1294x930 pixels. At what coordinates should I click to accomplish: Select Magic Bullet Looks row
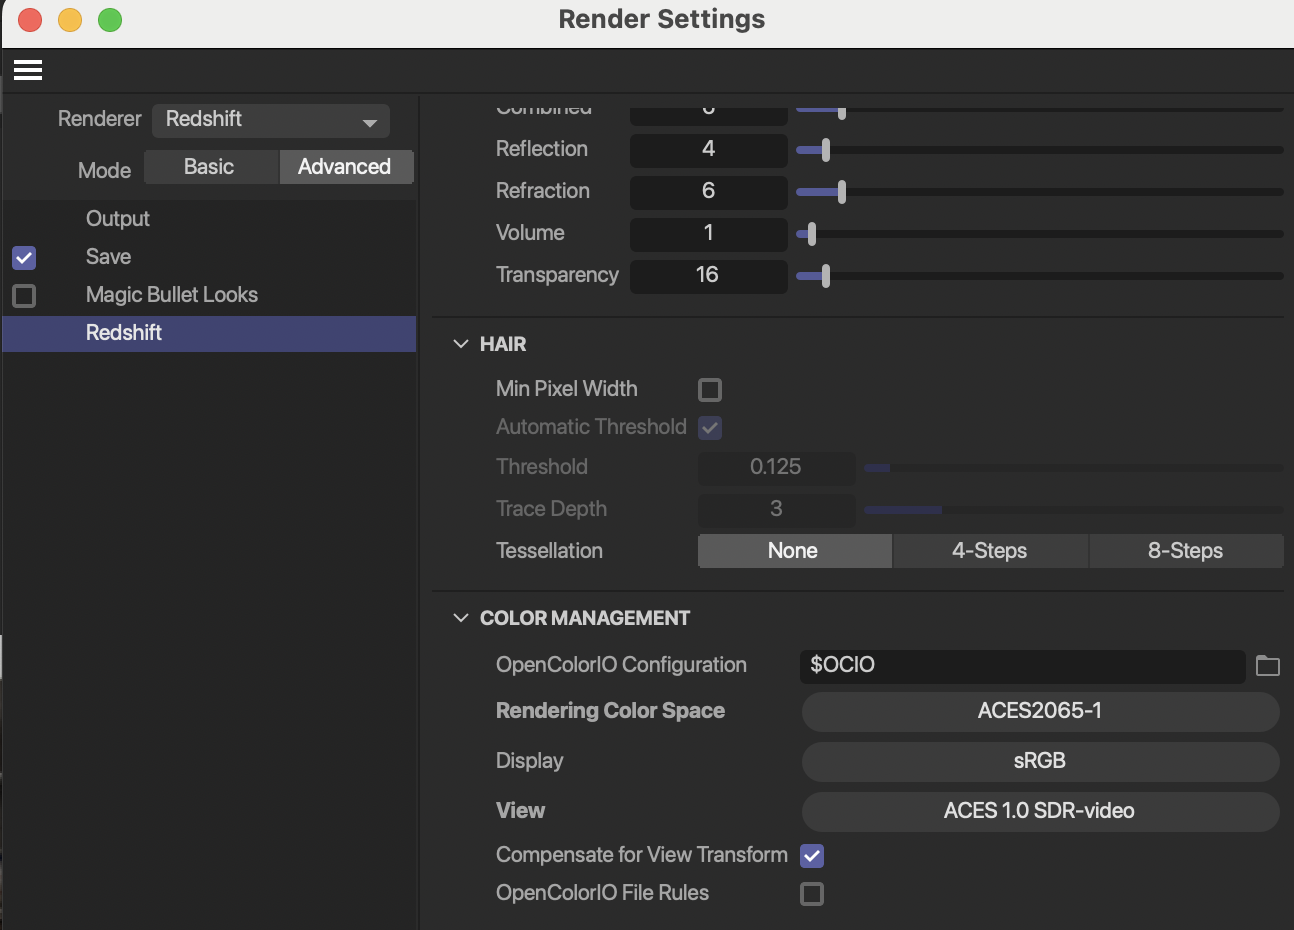pyautogui.click(x=209, y=295)
